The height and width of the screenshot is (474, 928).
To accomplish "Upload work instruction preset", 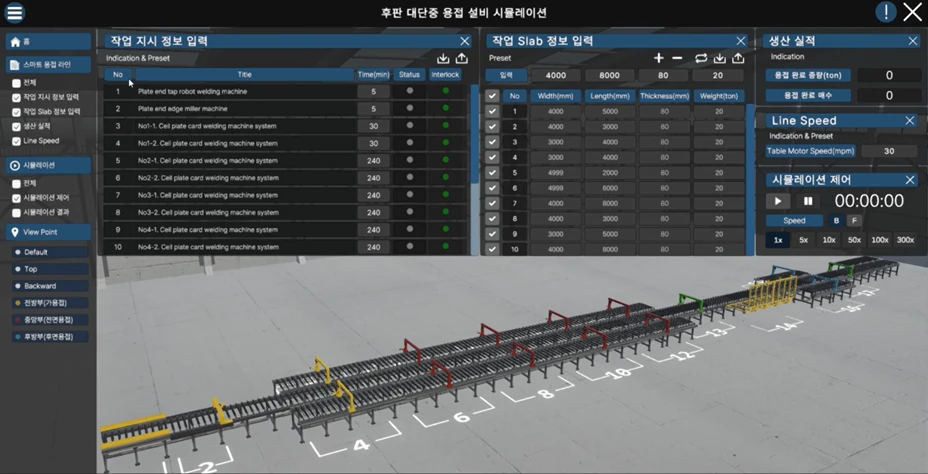I will coord(462,58).
